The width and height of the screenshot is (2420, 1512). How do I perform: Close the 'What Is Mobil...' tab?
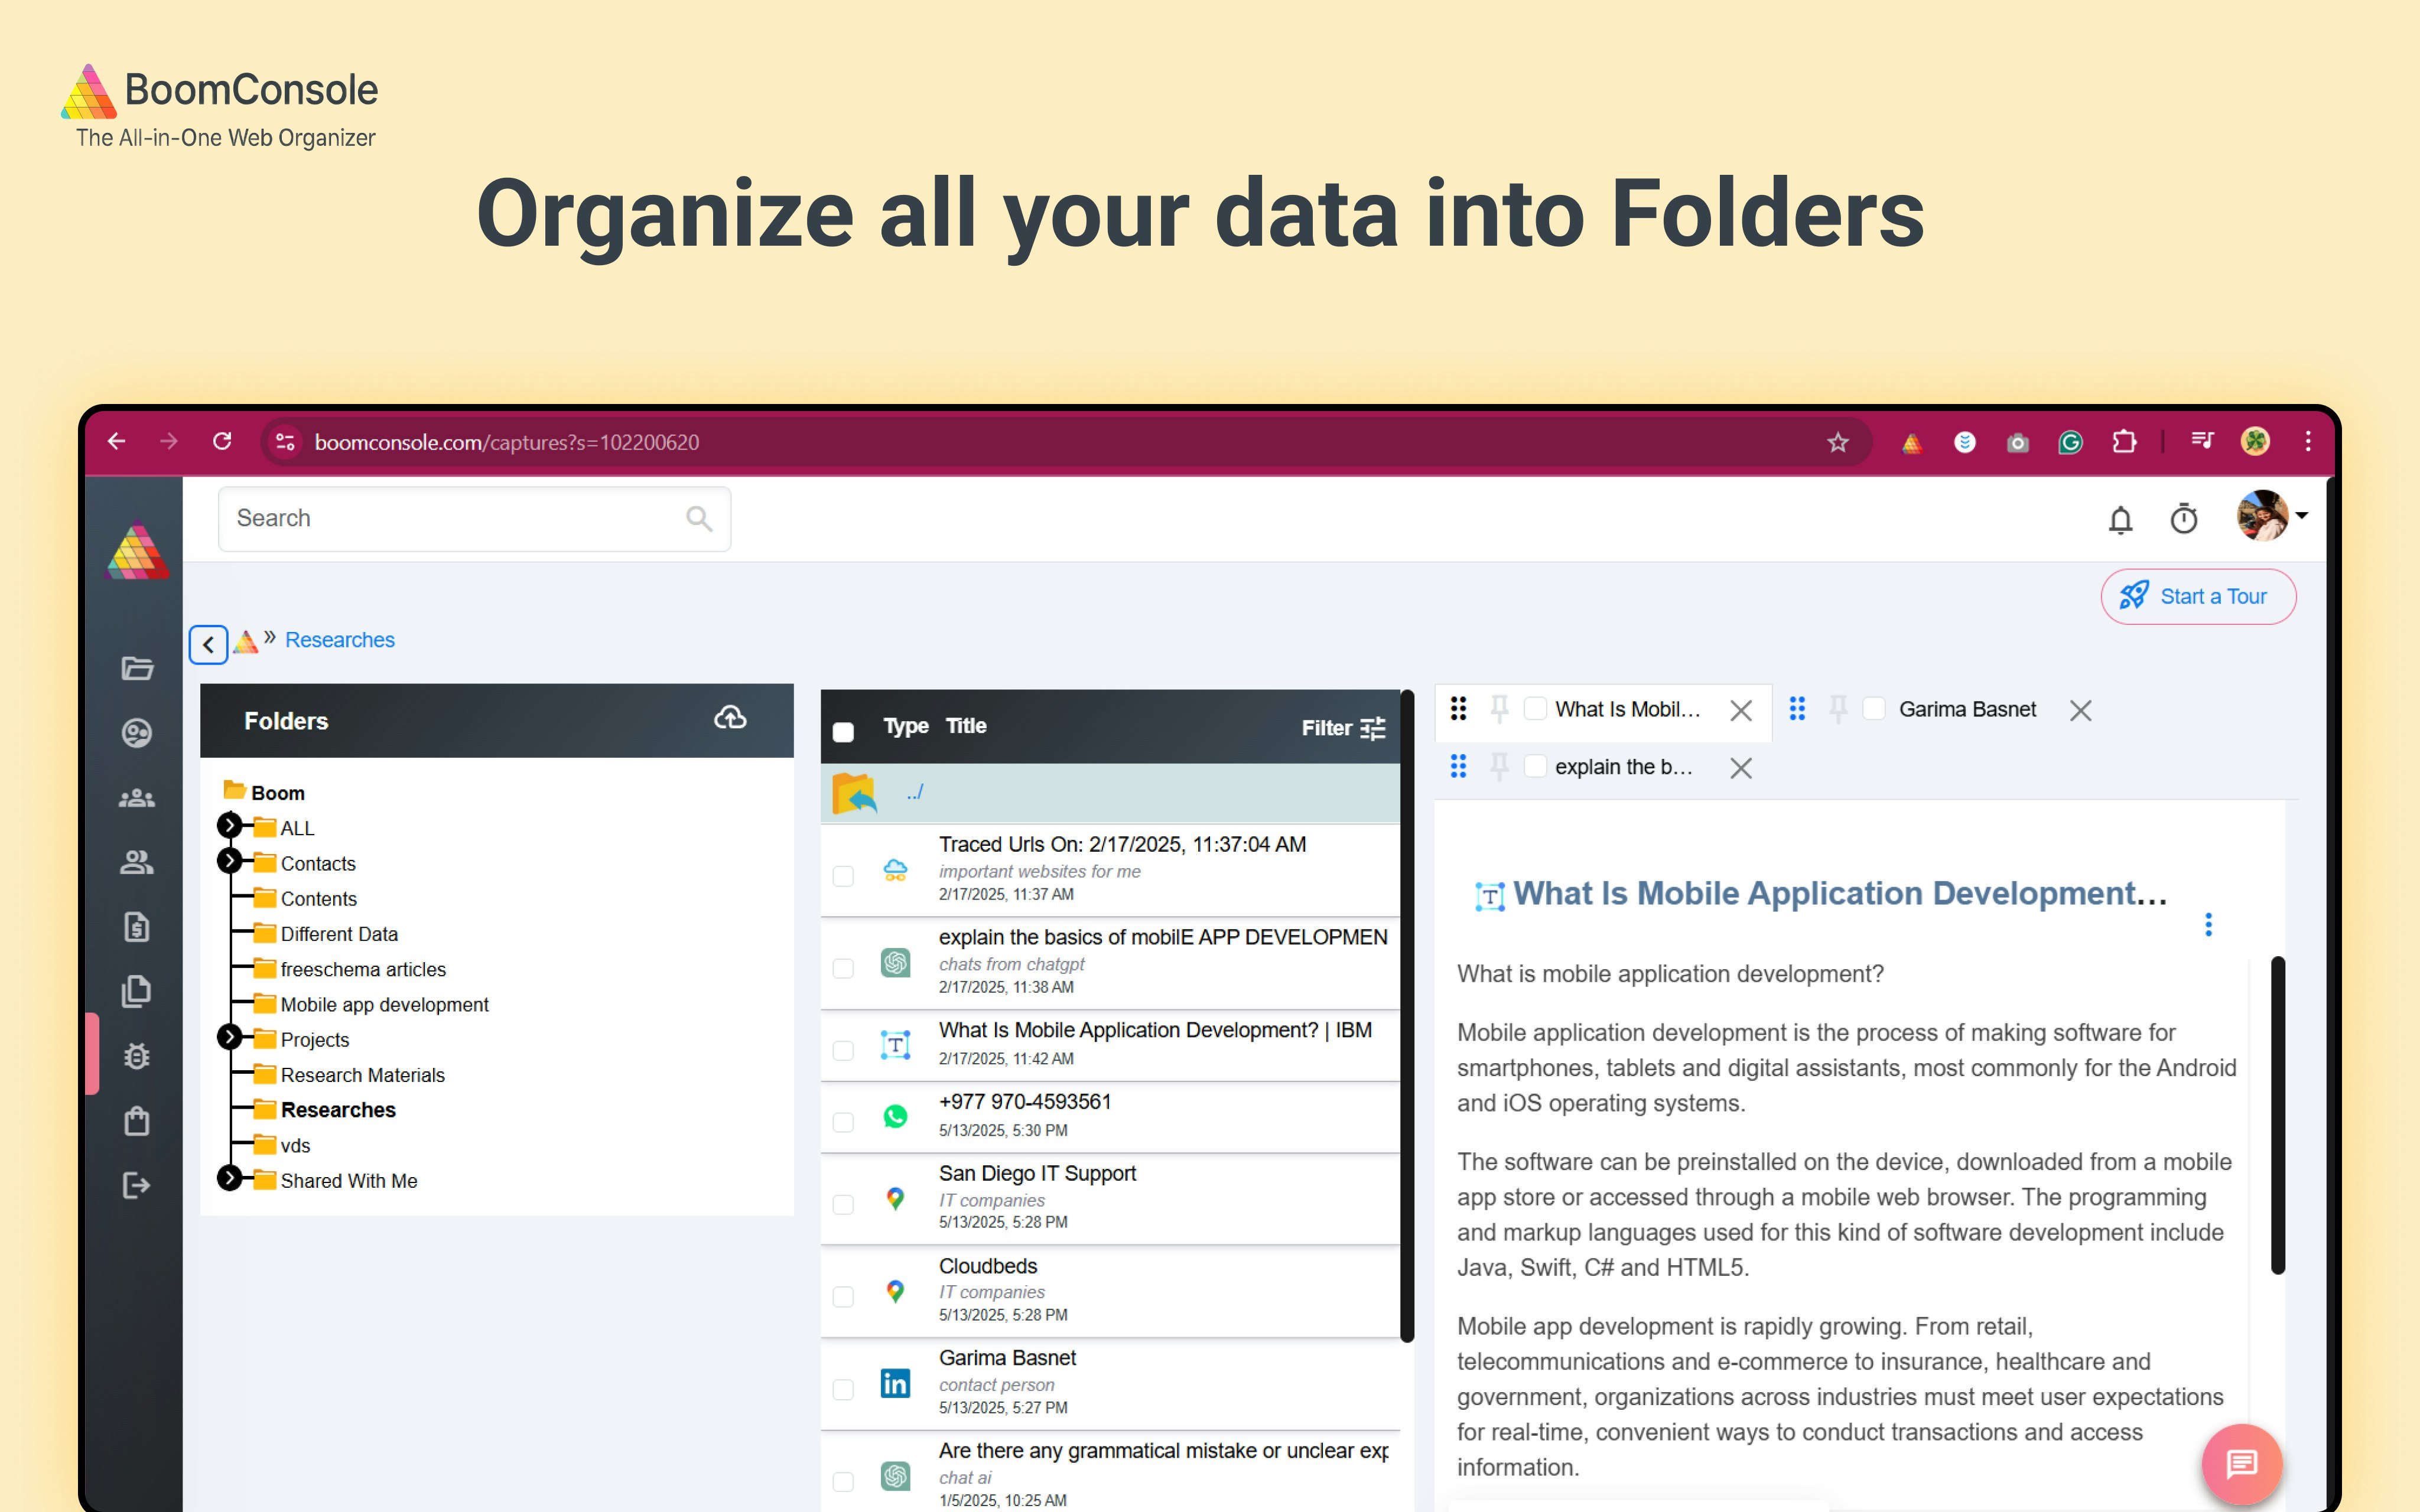pyautogui.click(x=1741, y=710)
